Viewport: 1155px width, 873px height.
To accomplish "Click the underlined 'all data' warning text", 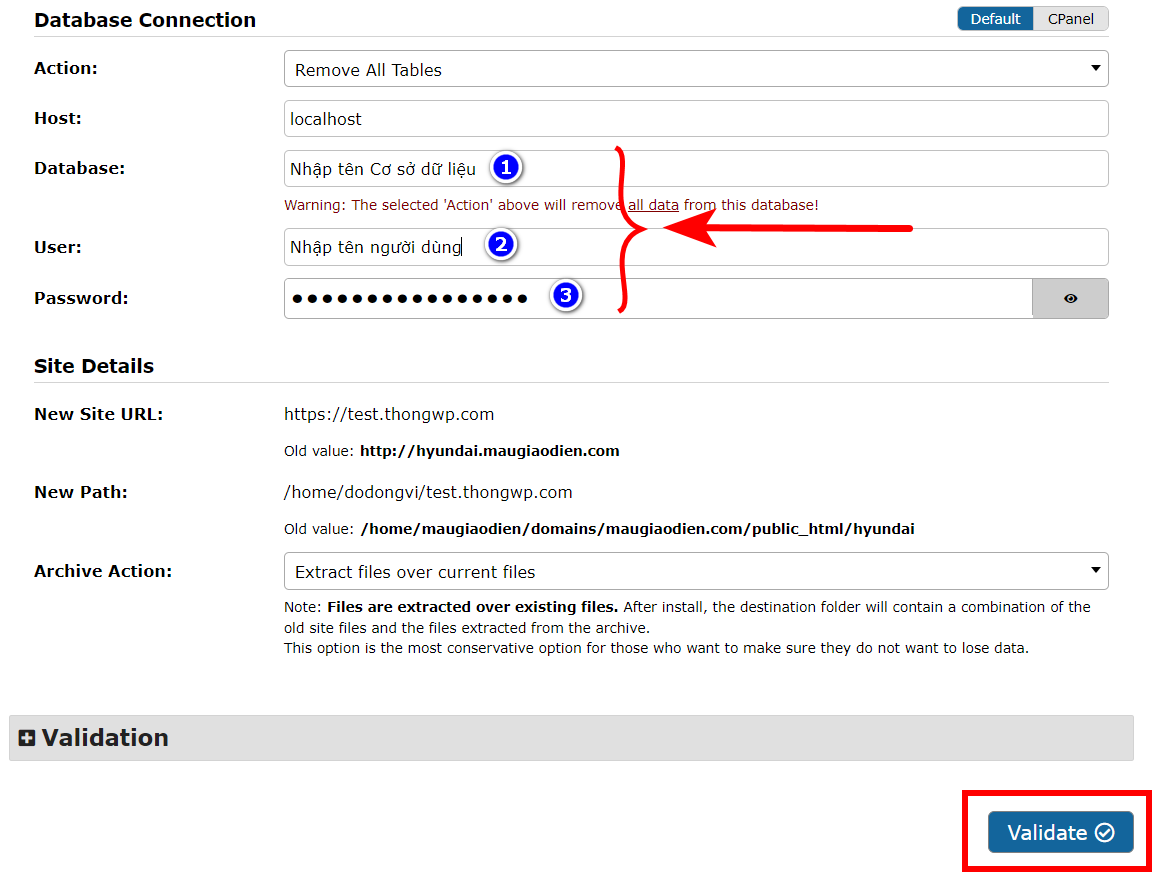I will [653, 205].
